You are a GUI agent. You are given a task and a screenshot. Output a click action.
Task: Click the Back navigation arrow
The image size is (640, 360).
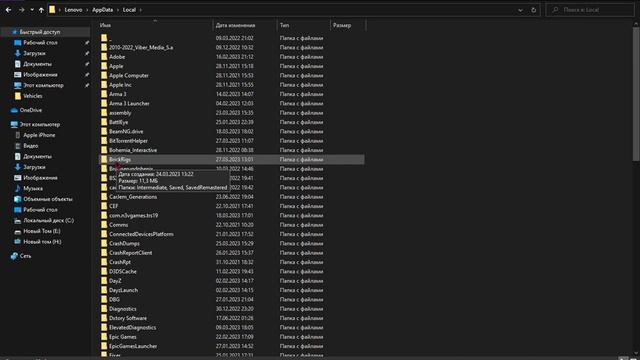coord(9,10)
